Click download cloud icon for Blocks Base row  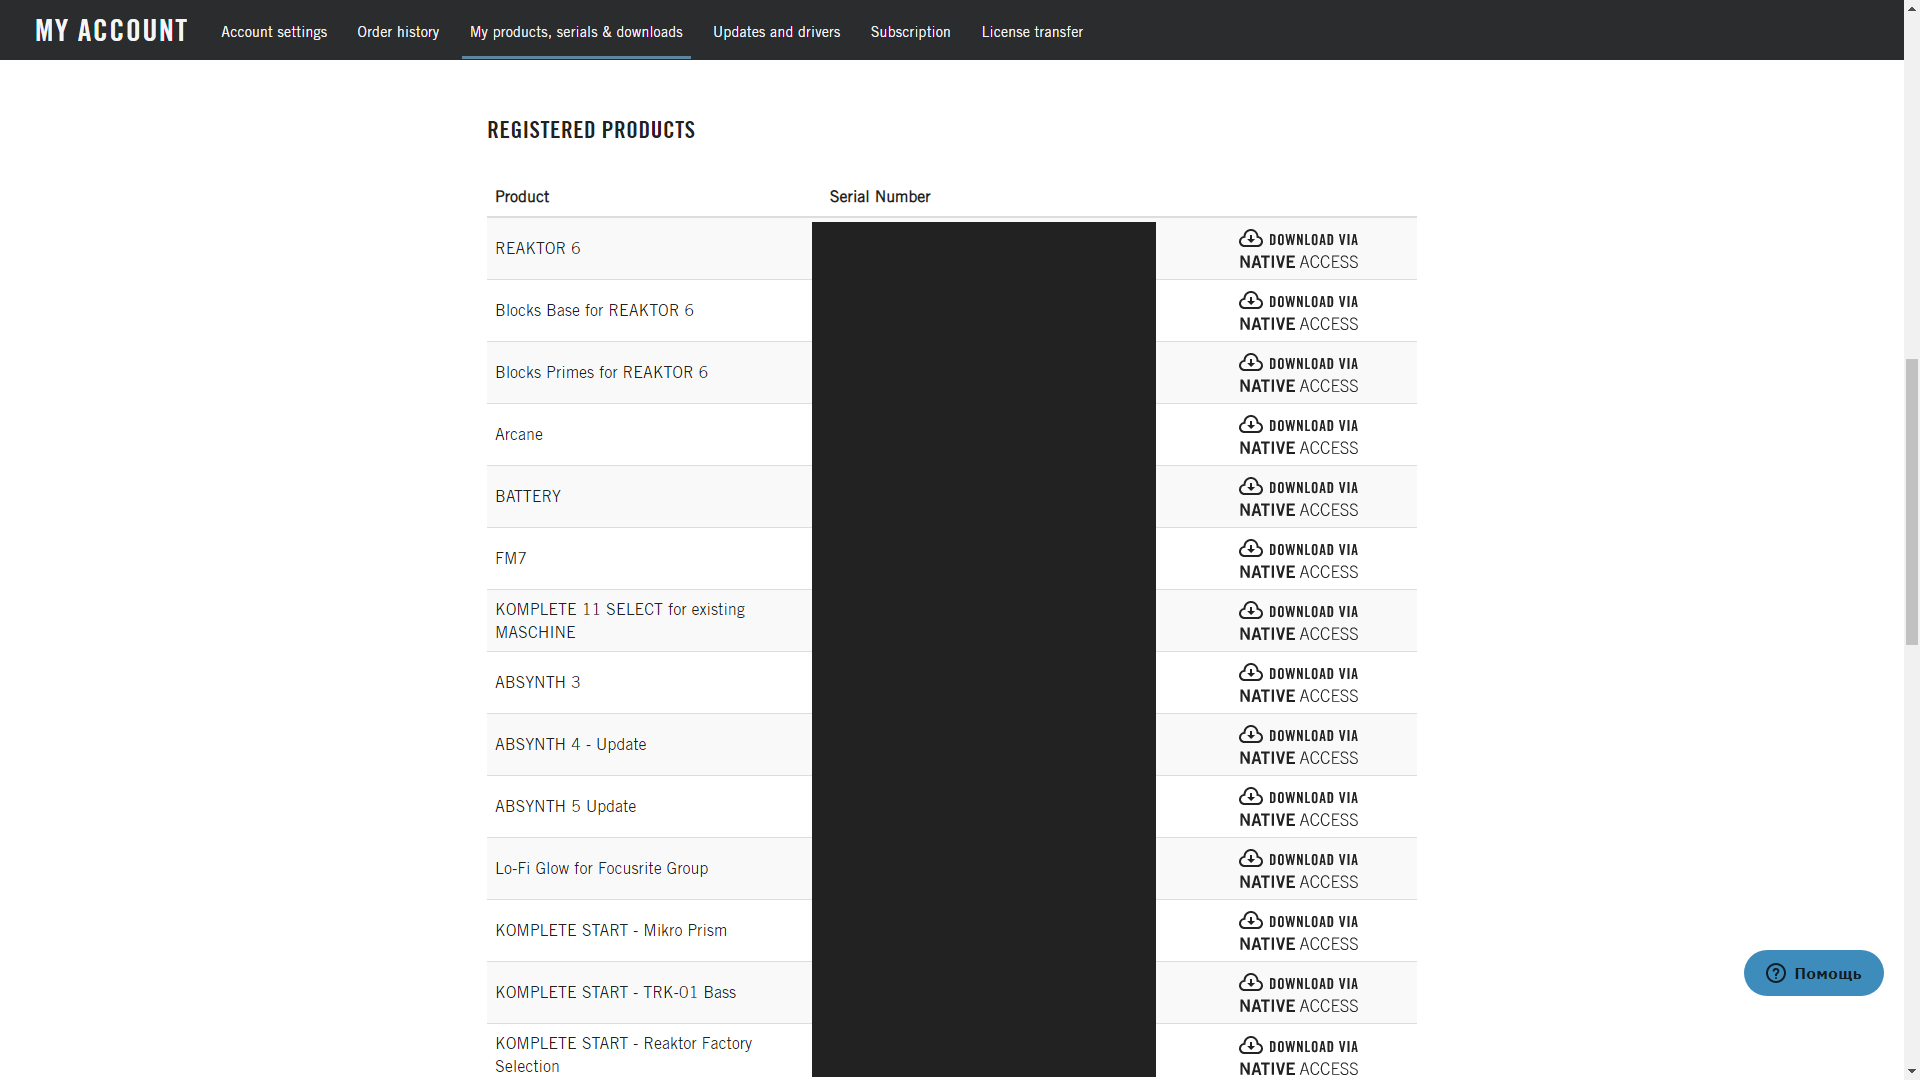coord(1251,300)
